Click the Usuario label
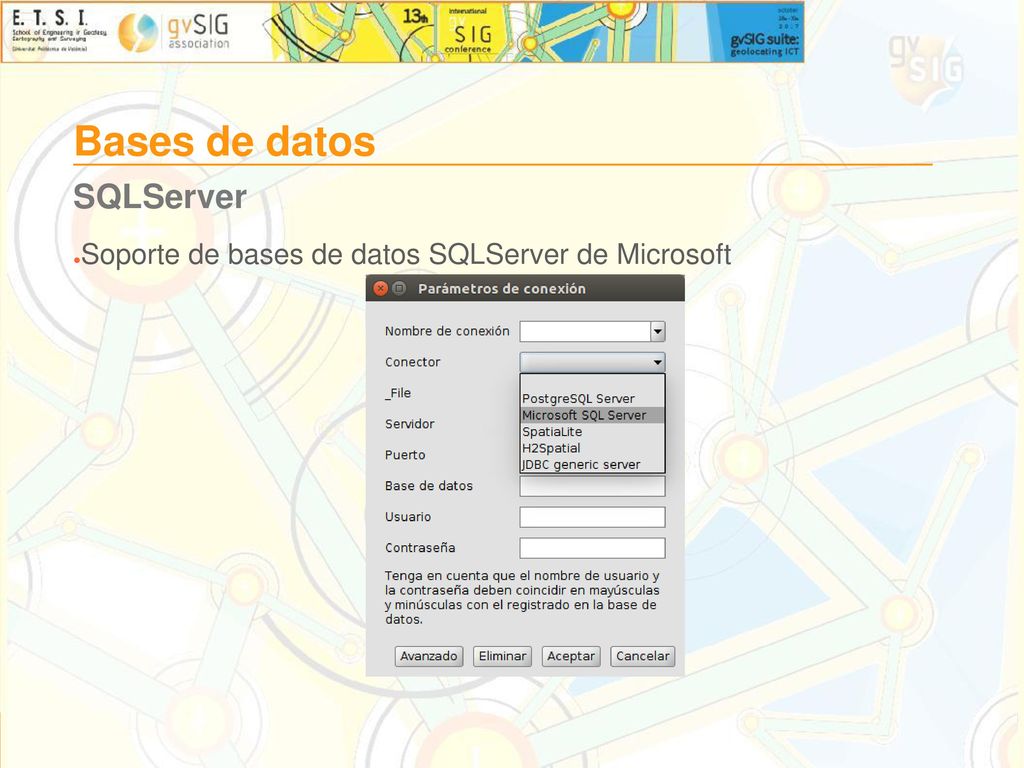This screenshot has width=1024, height=768. click(408, 517)
